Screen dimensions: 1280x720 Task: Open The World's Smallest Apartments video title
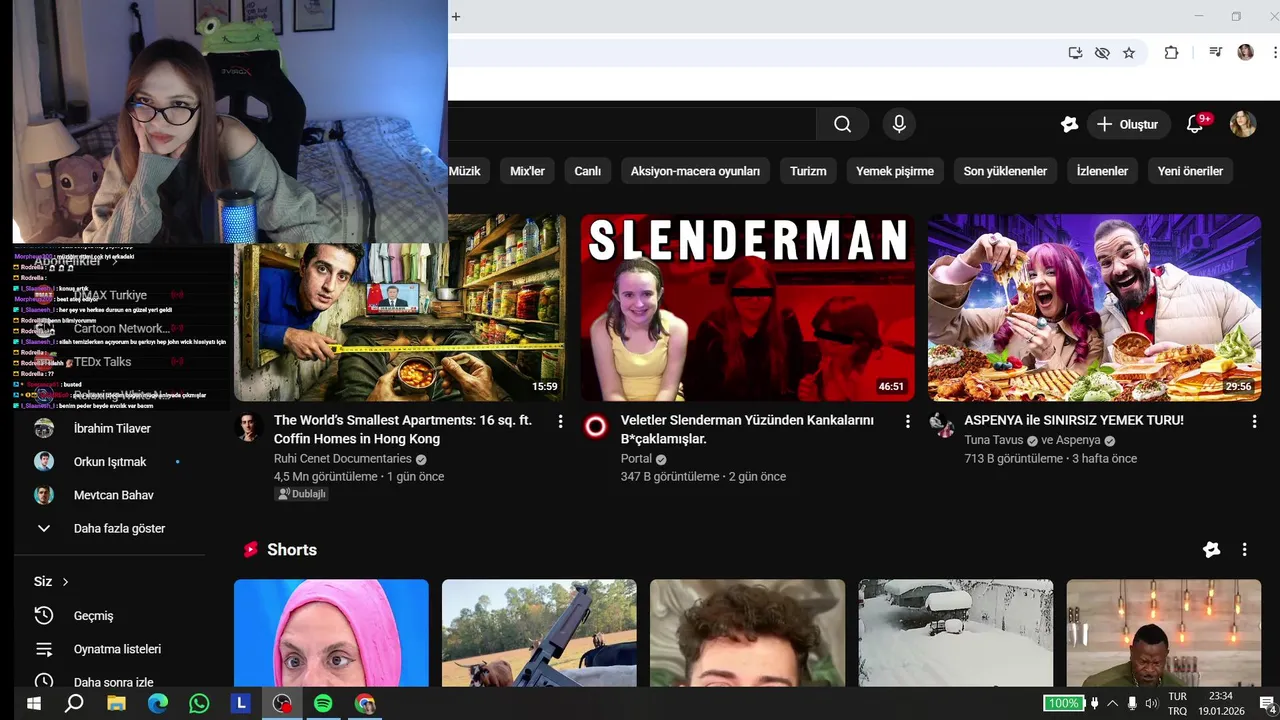click(403, 429)
